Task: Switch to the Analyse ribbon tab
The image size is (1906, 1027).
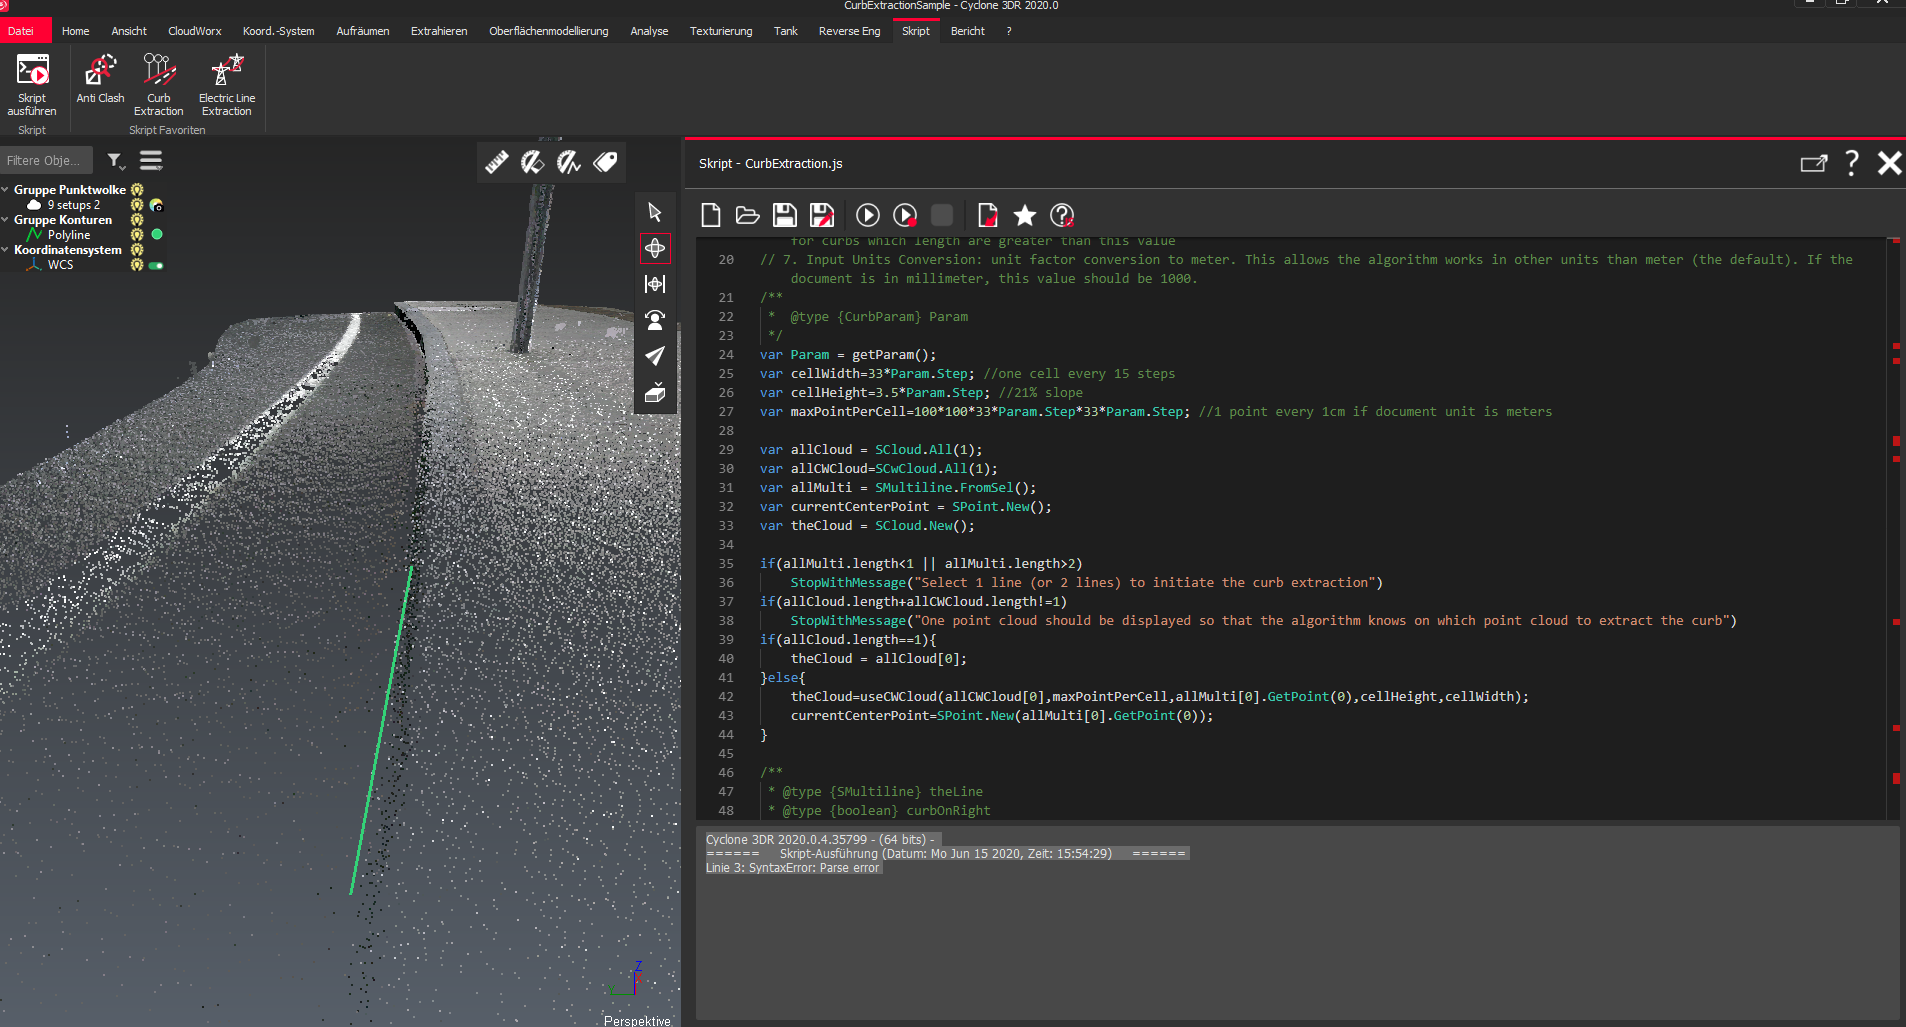Action: pos(649,31)
